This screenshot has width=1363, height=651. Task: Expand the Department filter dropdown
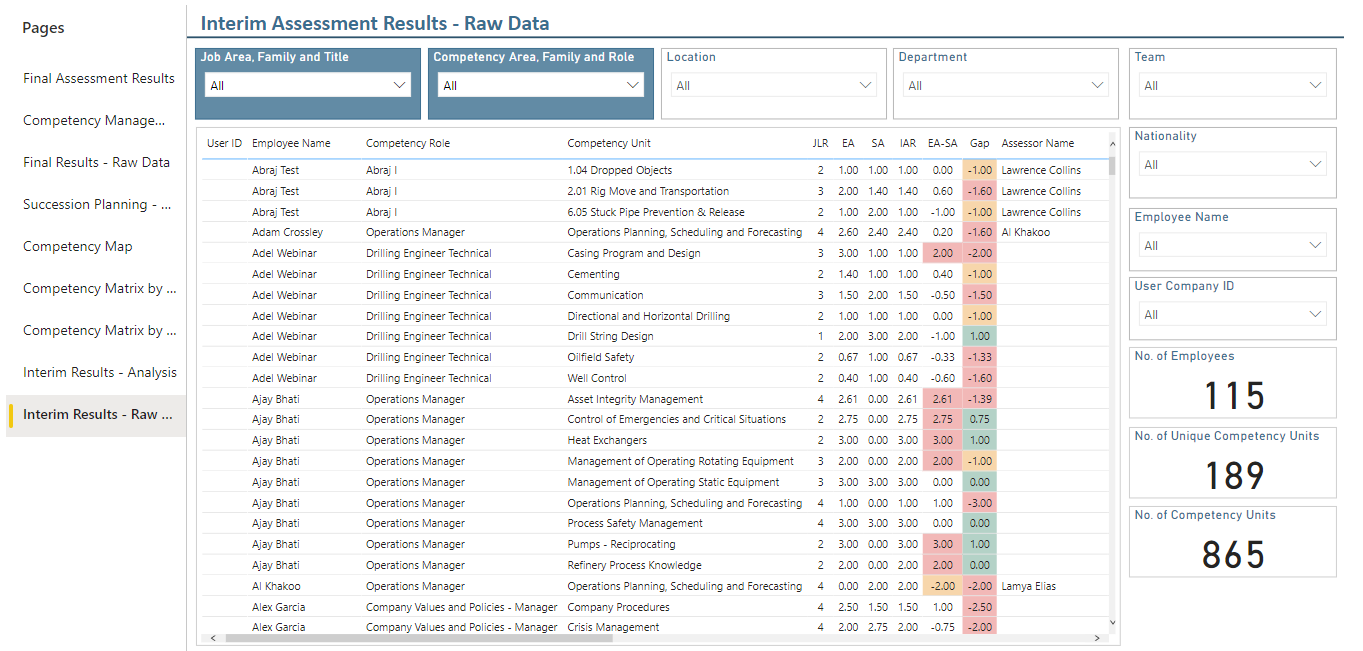(1005, 85)
